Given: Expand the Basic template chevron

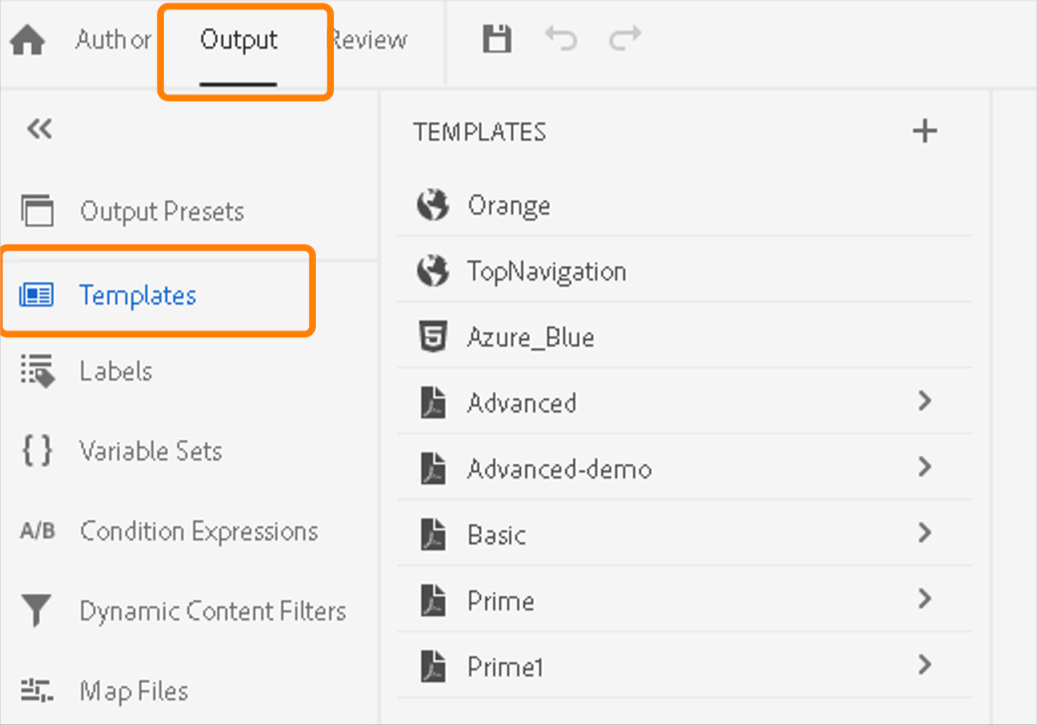Looking at the screenshot, I should (924, 534).
